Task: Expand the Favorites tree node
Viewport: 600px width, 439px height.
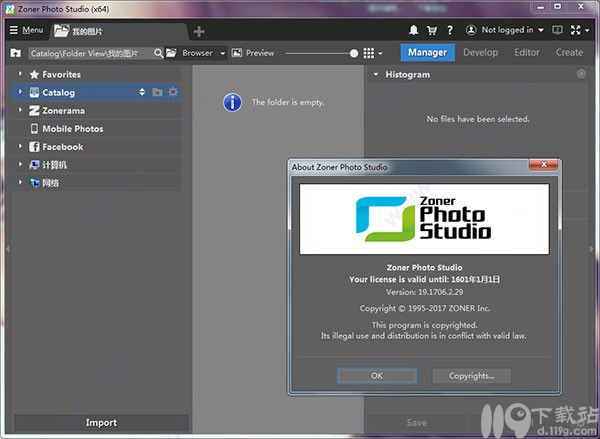Action: 20,73
